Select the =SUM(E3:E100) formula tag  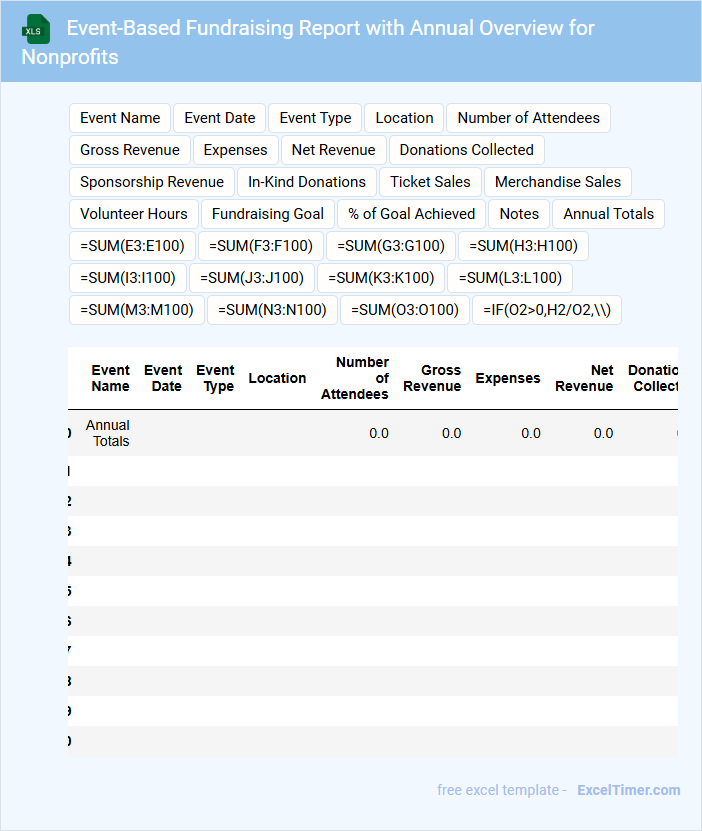click(x=132, y=246)
